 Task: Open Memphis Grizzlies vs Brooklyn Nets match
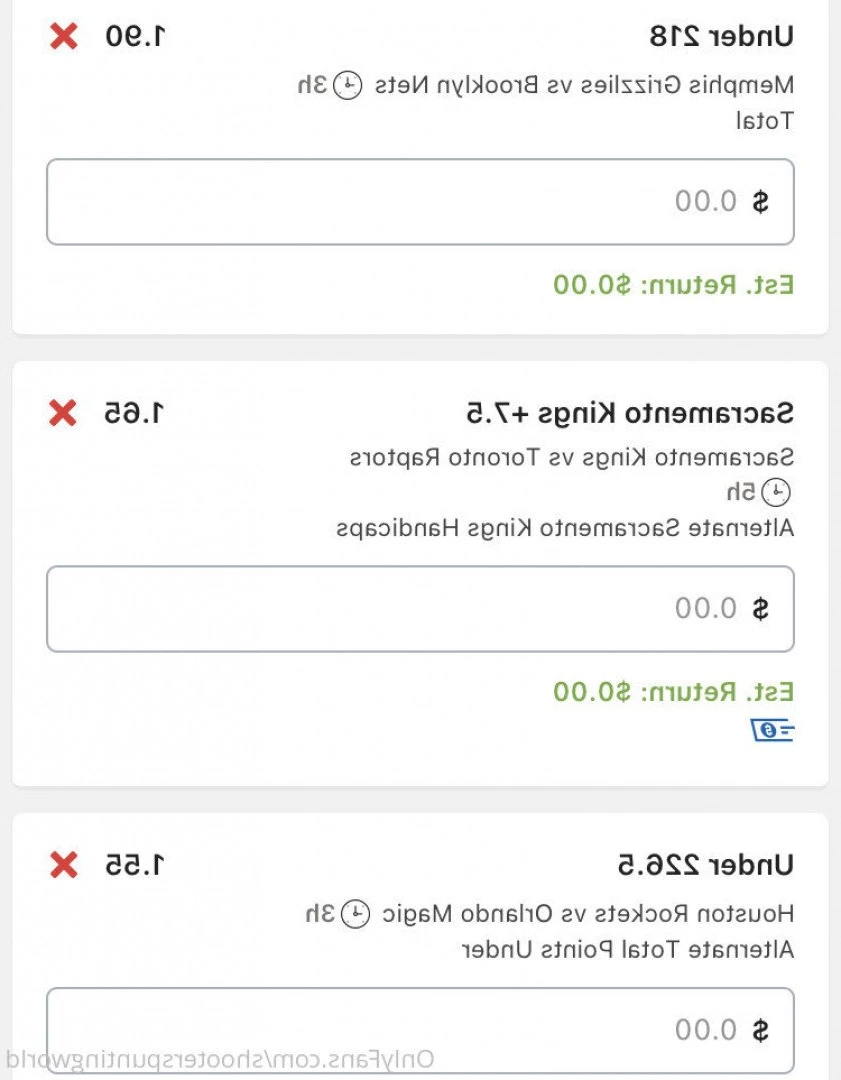[584, 85]
